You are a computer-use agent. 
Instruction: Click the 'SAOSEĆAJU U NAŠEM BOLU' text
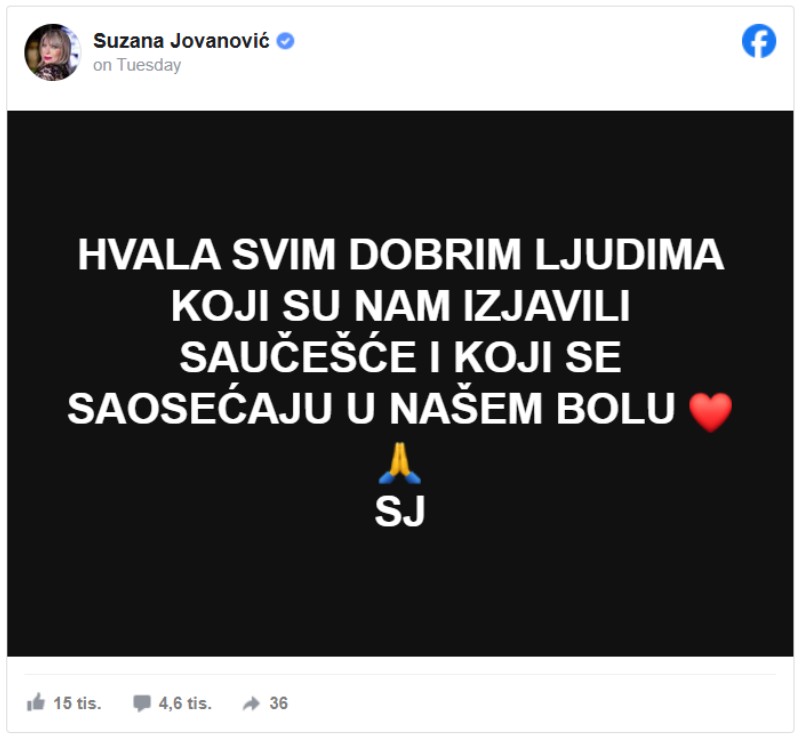pos(371,409)
